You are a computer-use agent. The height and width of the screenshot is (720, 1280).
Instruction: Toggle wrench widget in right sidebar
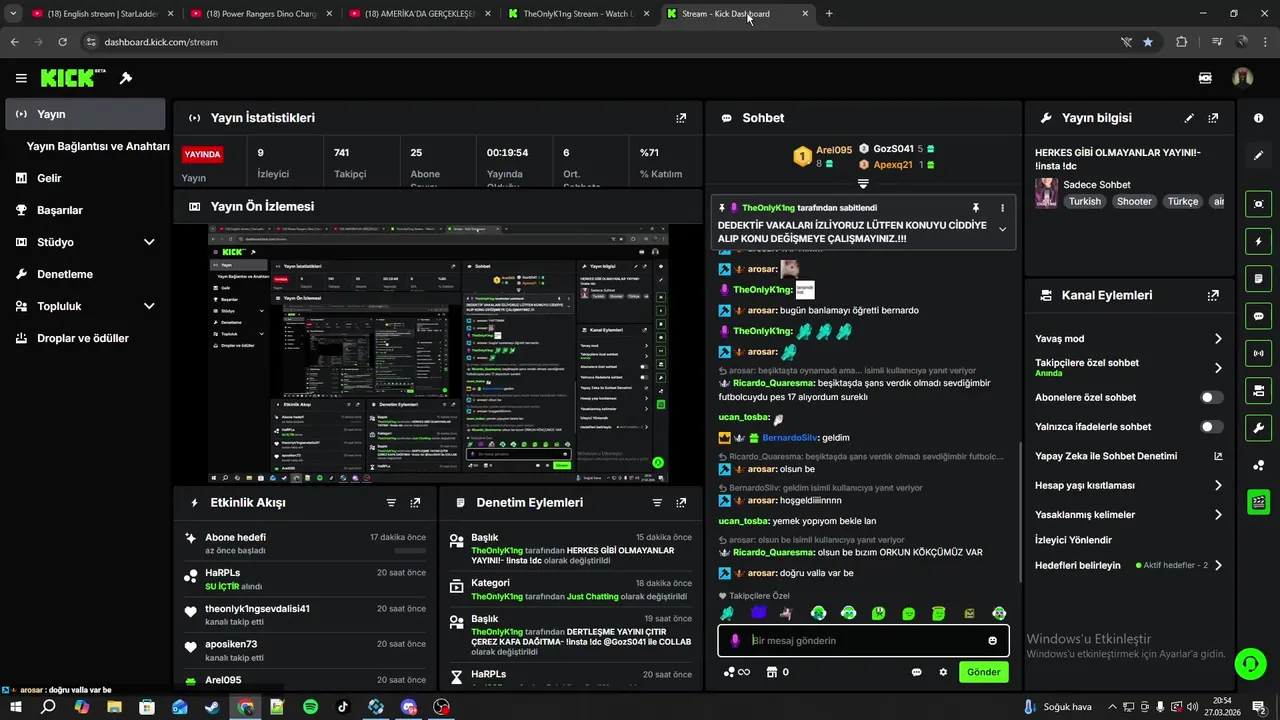click(1258, 428)
